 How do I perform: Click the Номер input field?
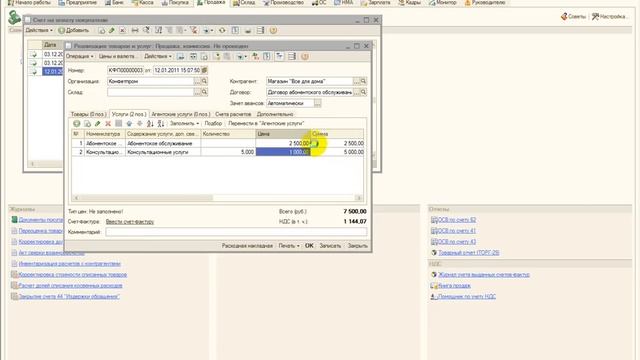[125, 70]
